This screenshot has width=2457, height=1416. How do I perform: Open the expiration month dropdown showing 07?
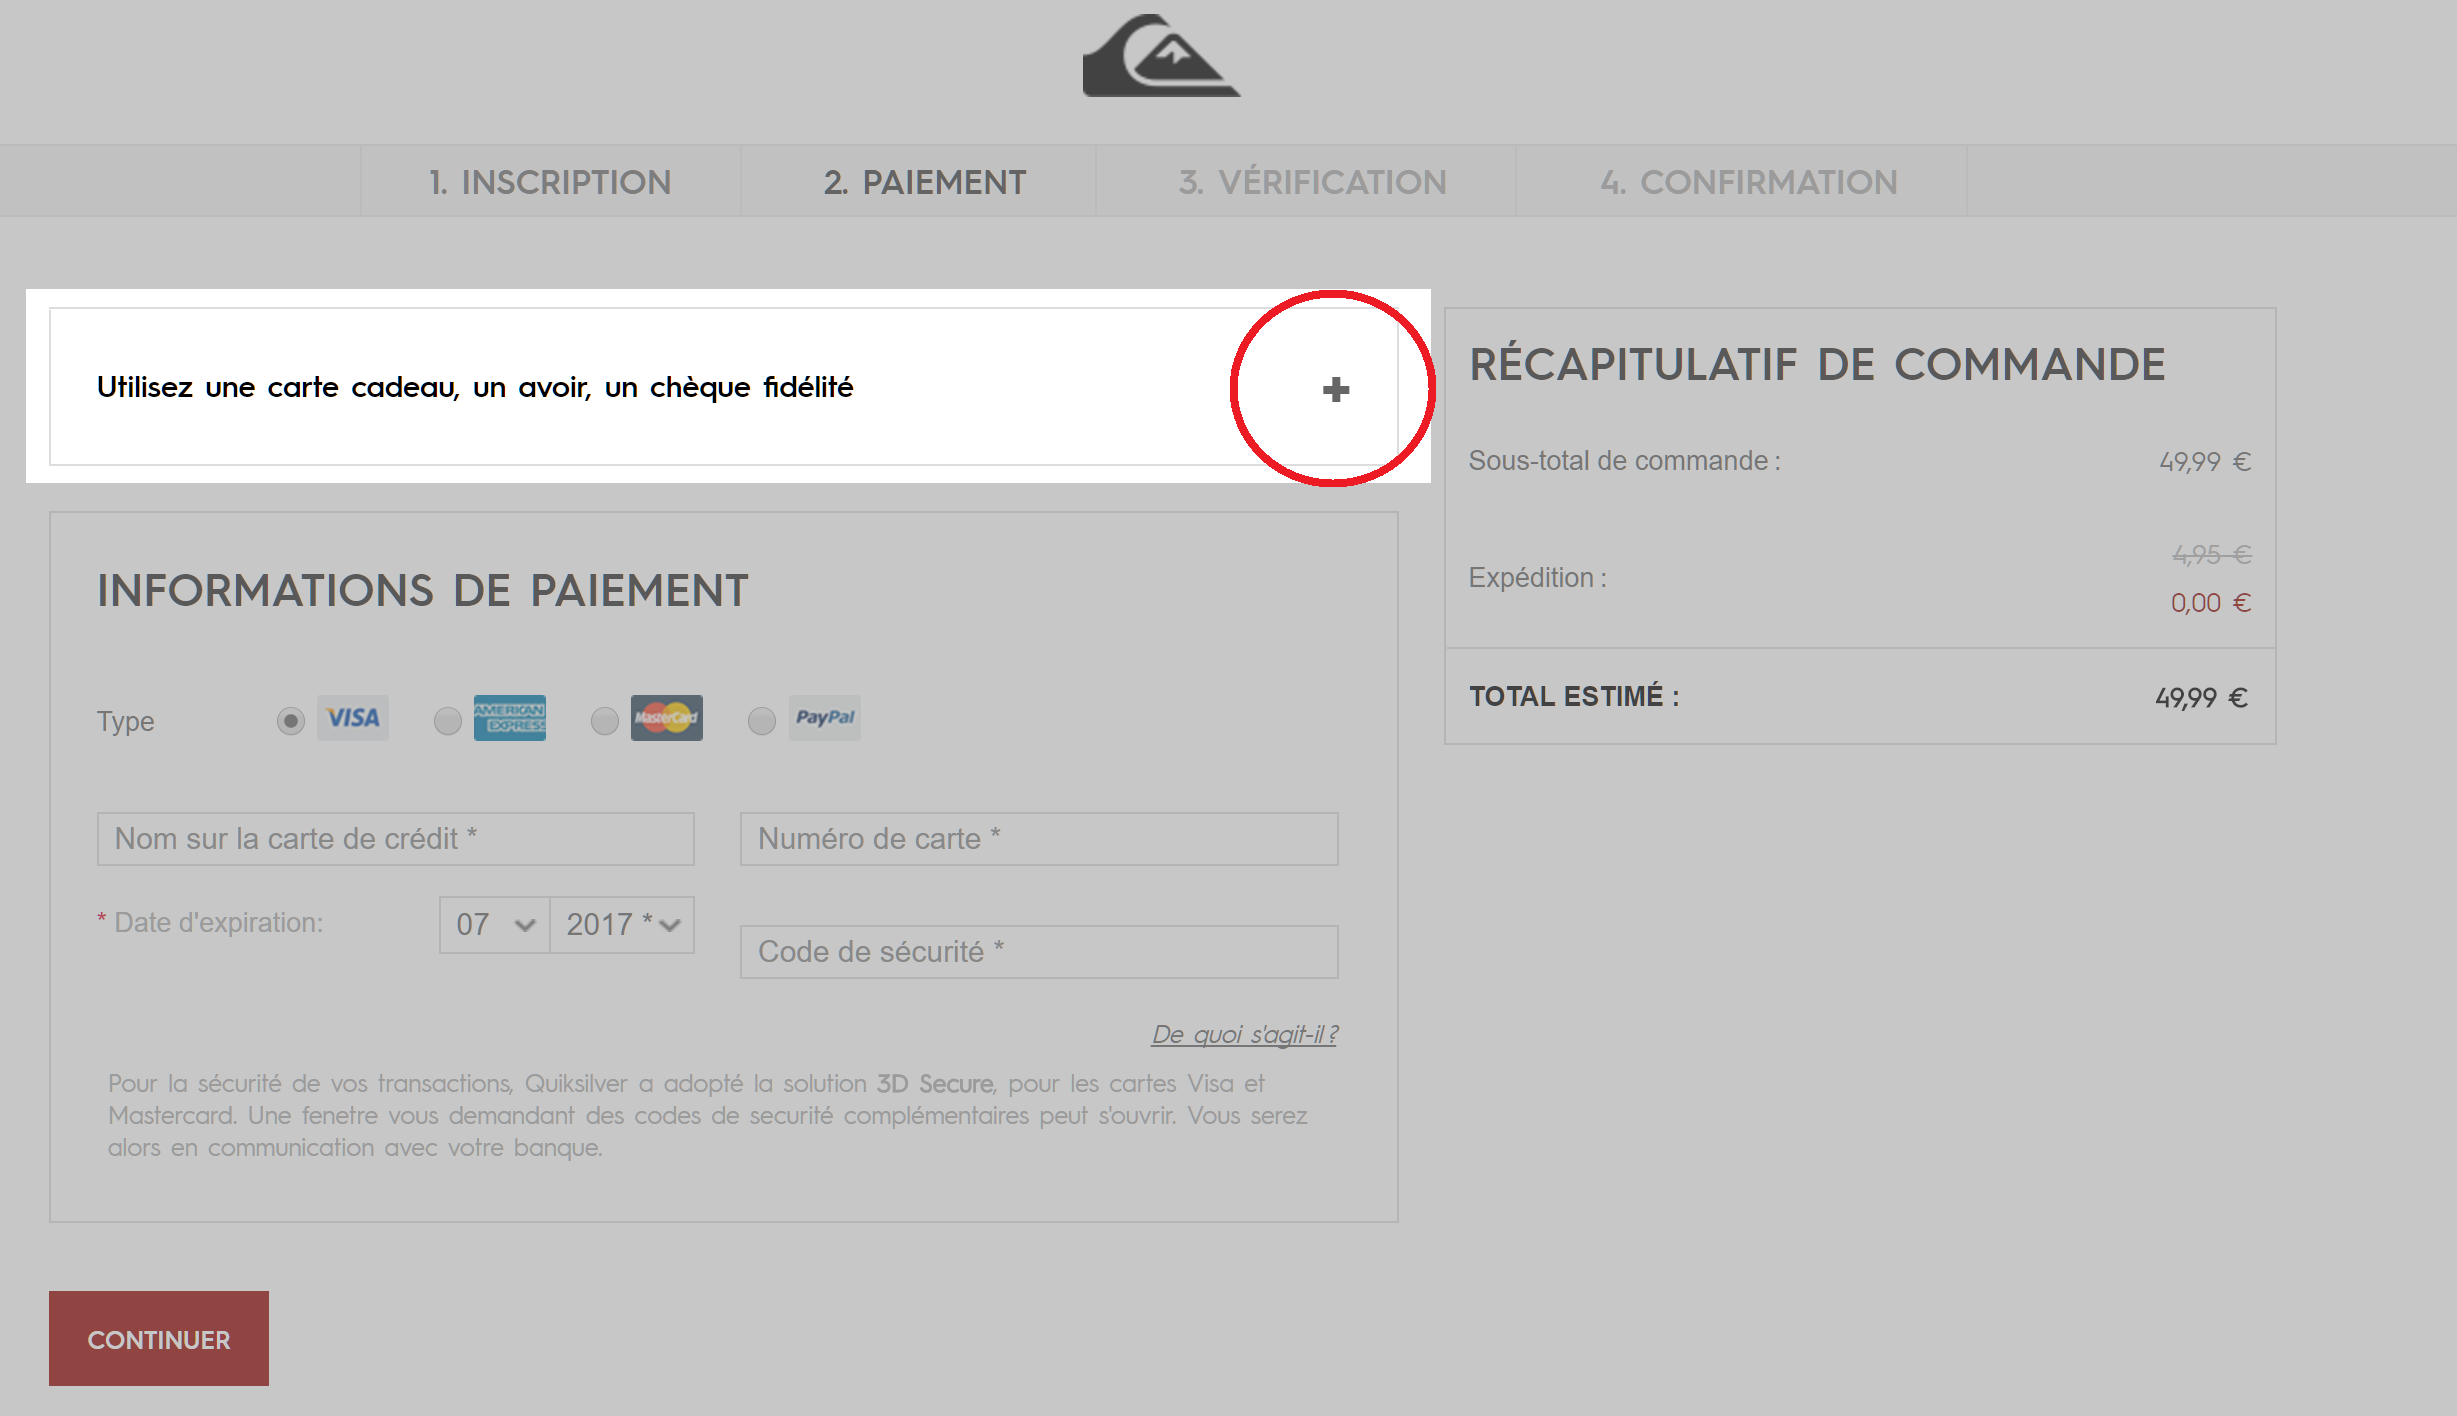[495, 925]
